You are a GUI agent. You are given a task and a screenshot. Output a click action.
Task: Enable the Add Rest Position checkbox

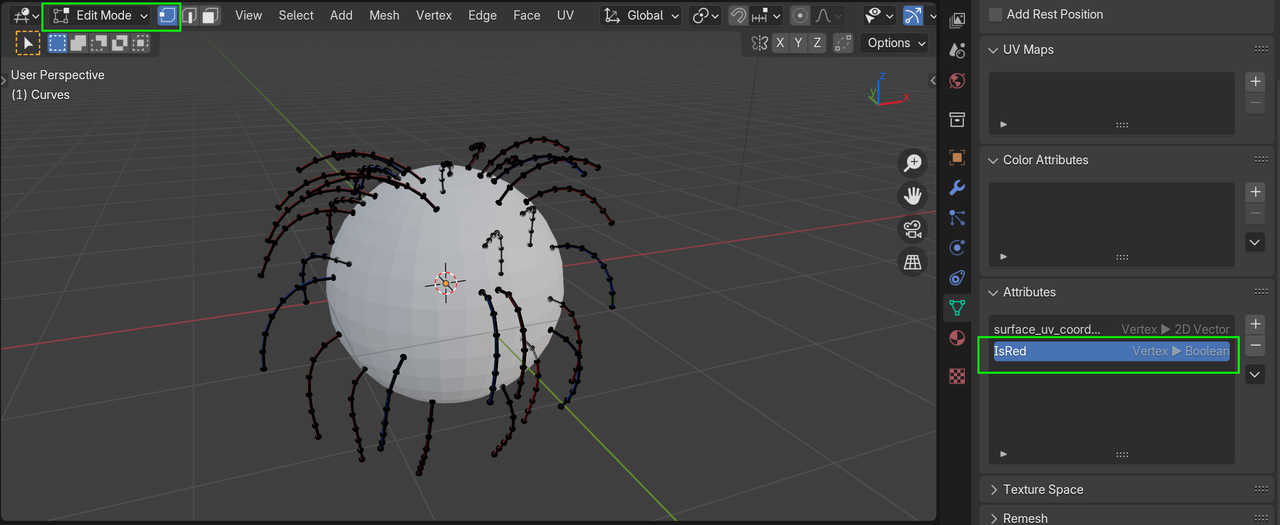[995, 14]
